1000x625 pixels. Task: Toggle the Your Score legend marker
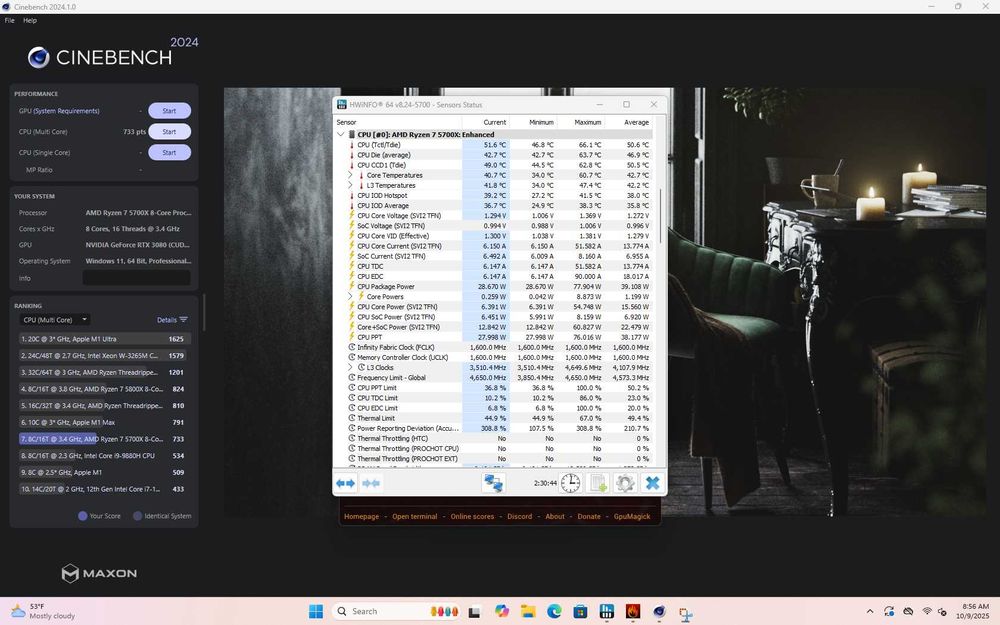point(83,516)
